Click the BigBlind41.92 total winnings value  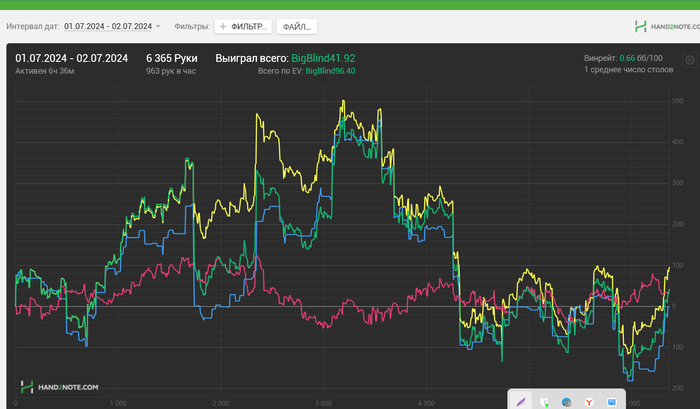(x=323, y=58)
